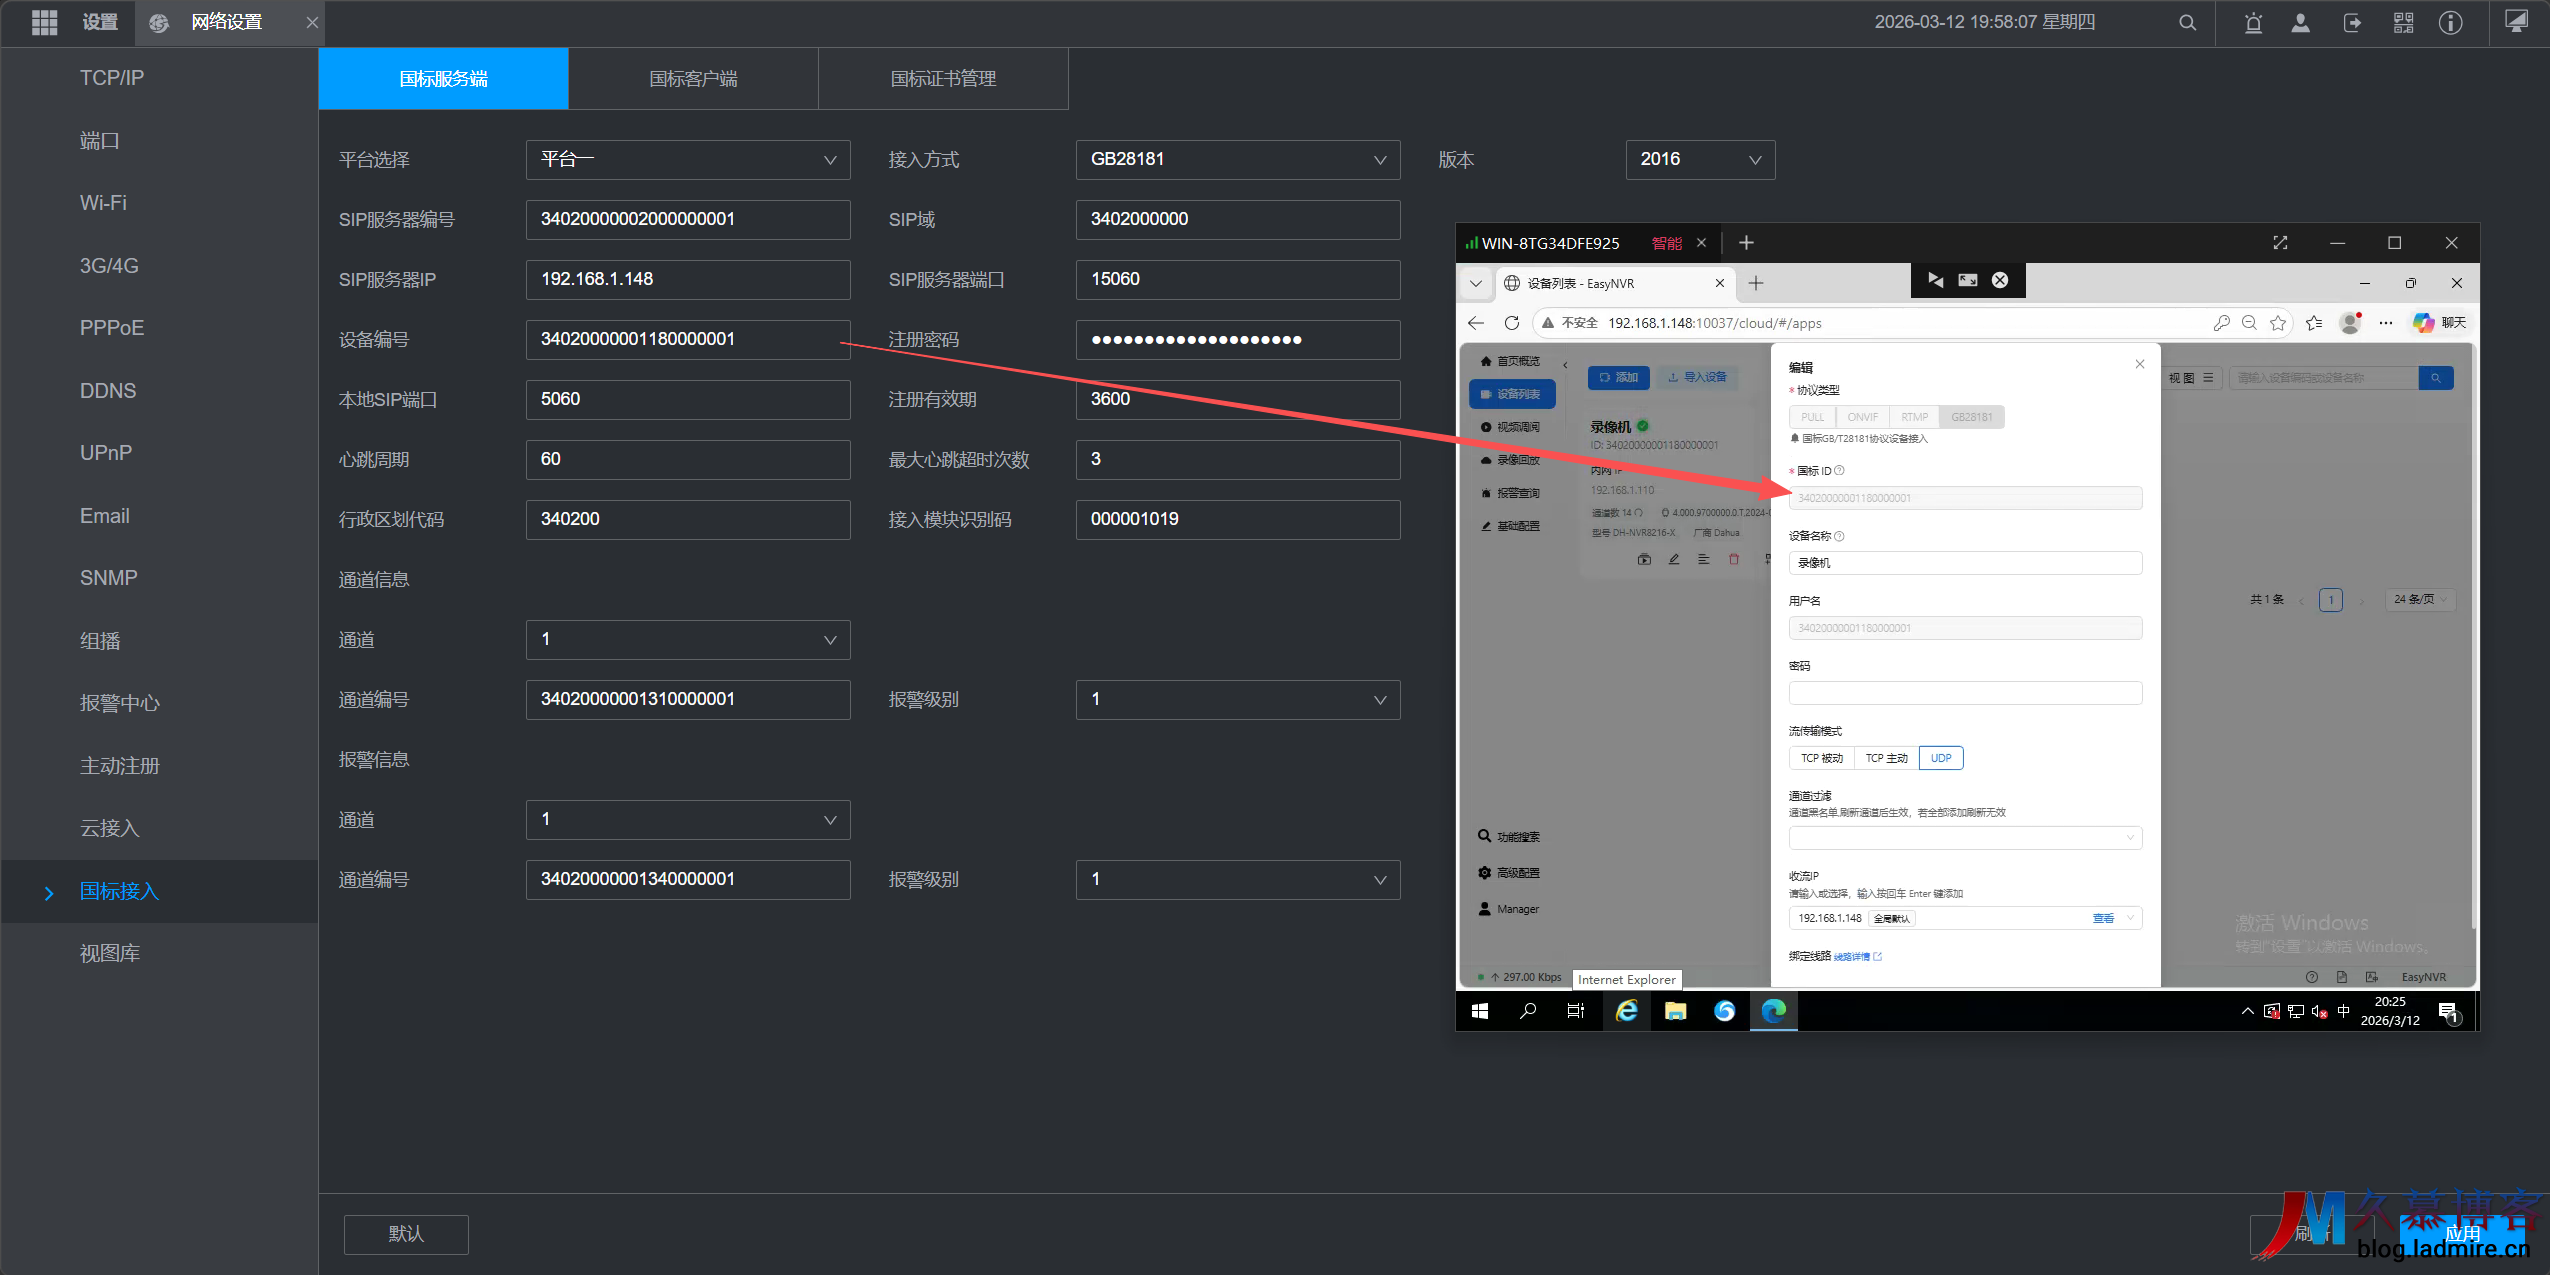Click the SIP服务器IP input field
This screenshot has height=1275, width=2550.
[x=688, y=280]
